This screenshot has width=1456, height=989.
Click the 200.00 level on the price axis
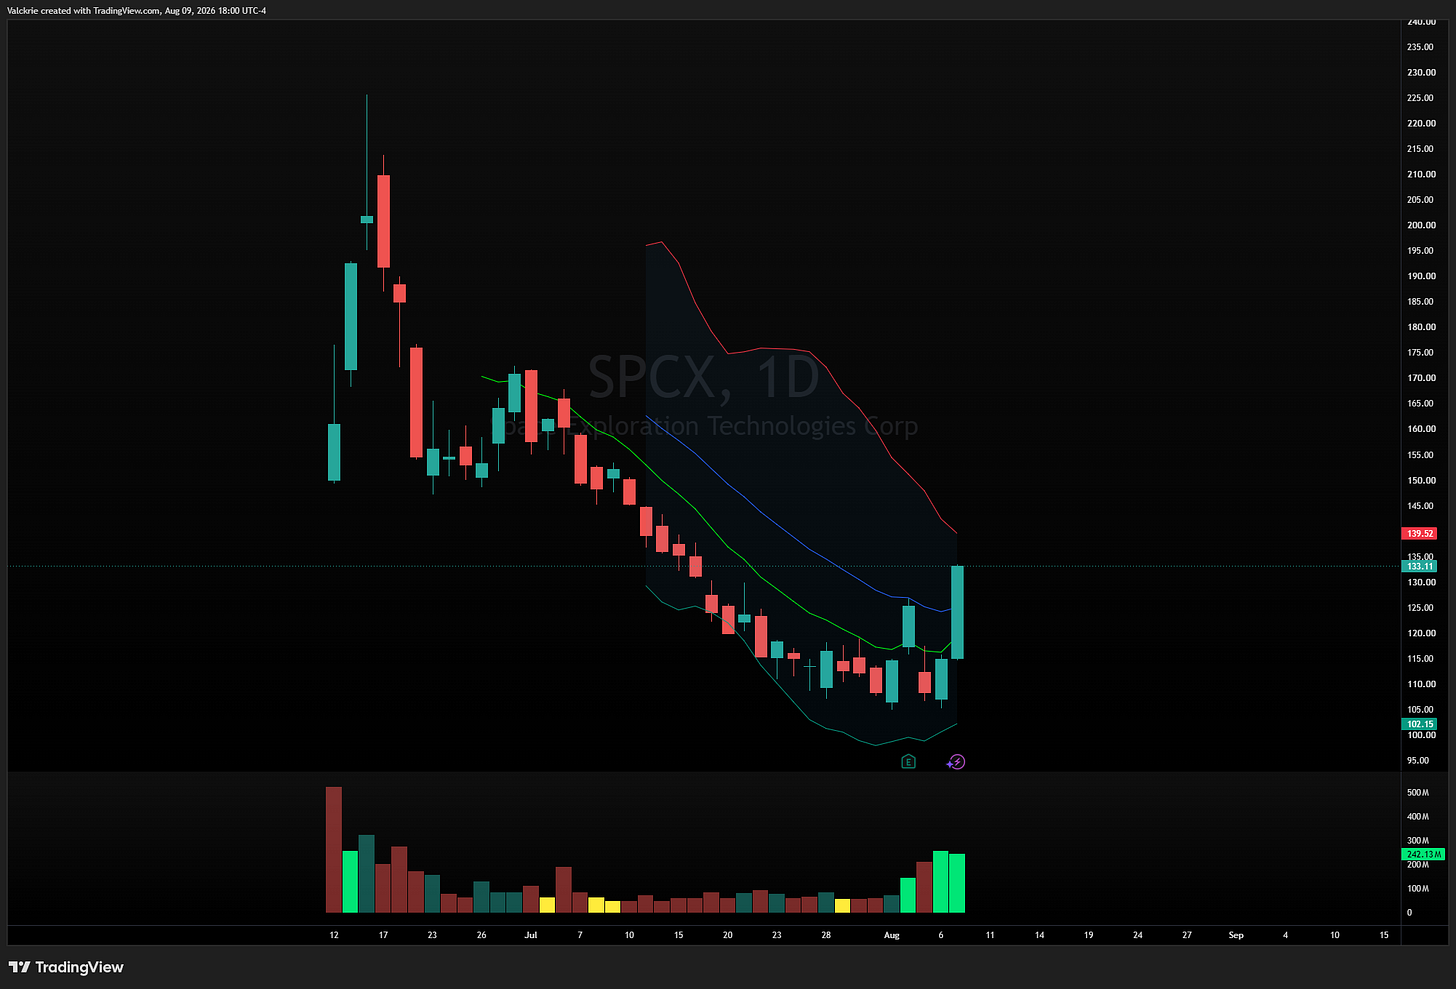(x=1420, y=225)
